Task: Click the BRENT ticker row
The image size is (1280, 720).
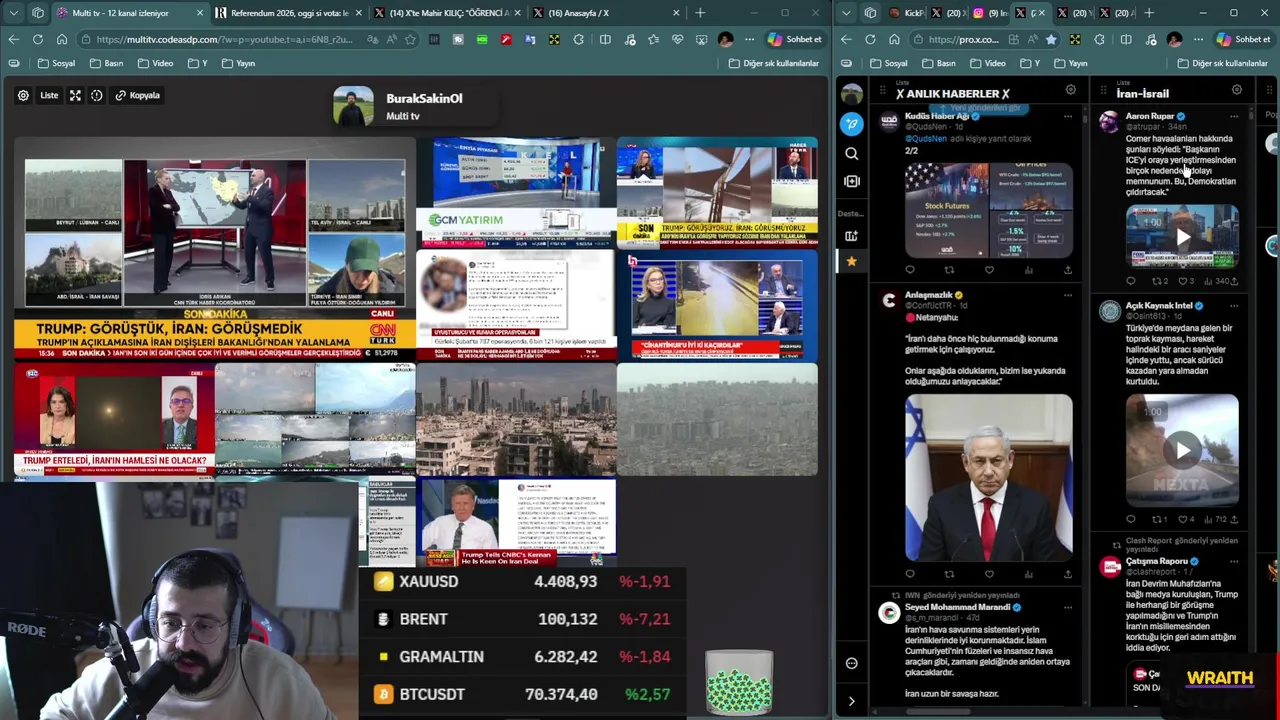Action: (x=522, y=619)
